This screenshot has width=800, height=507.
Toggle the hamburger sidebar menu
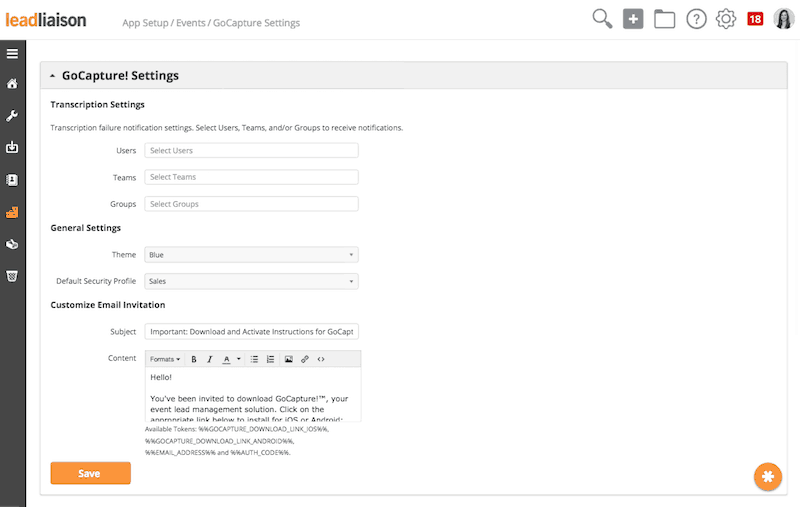click(x=12, y=54)
